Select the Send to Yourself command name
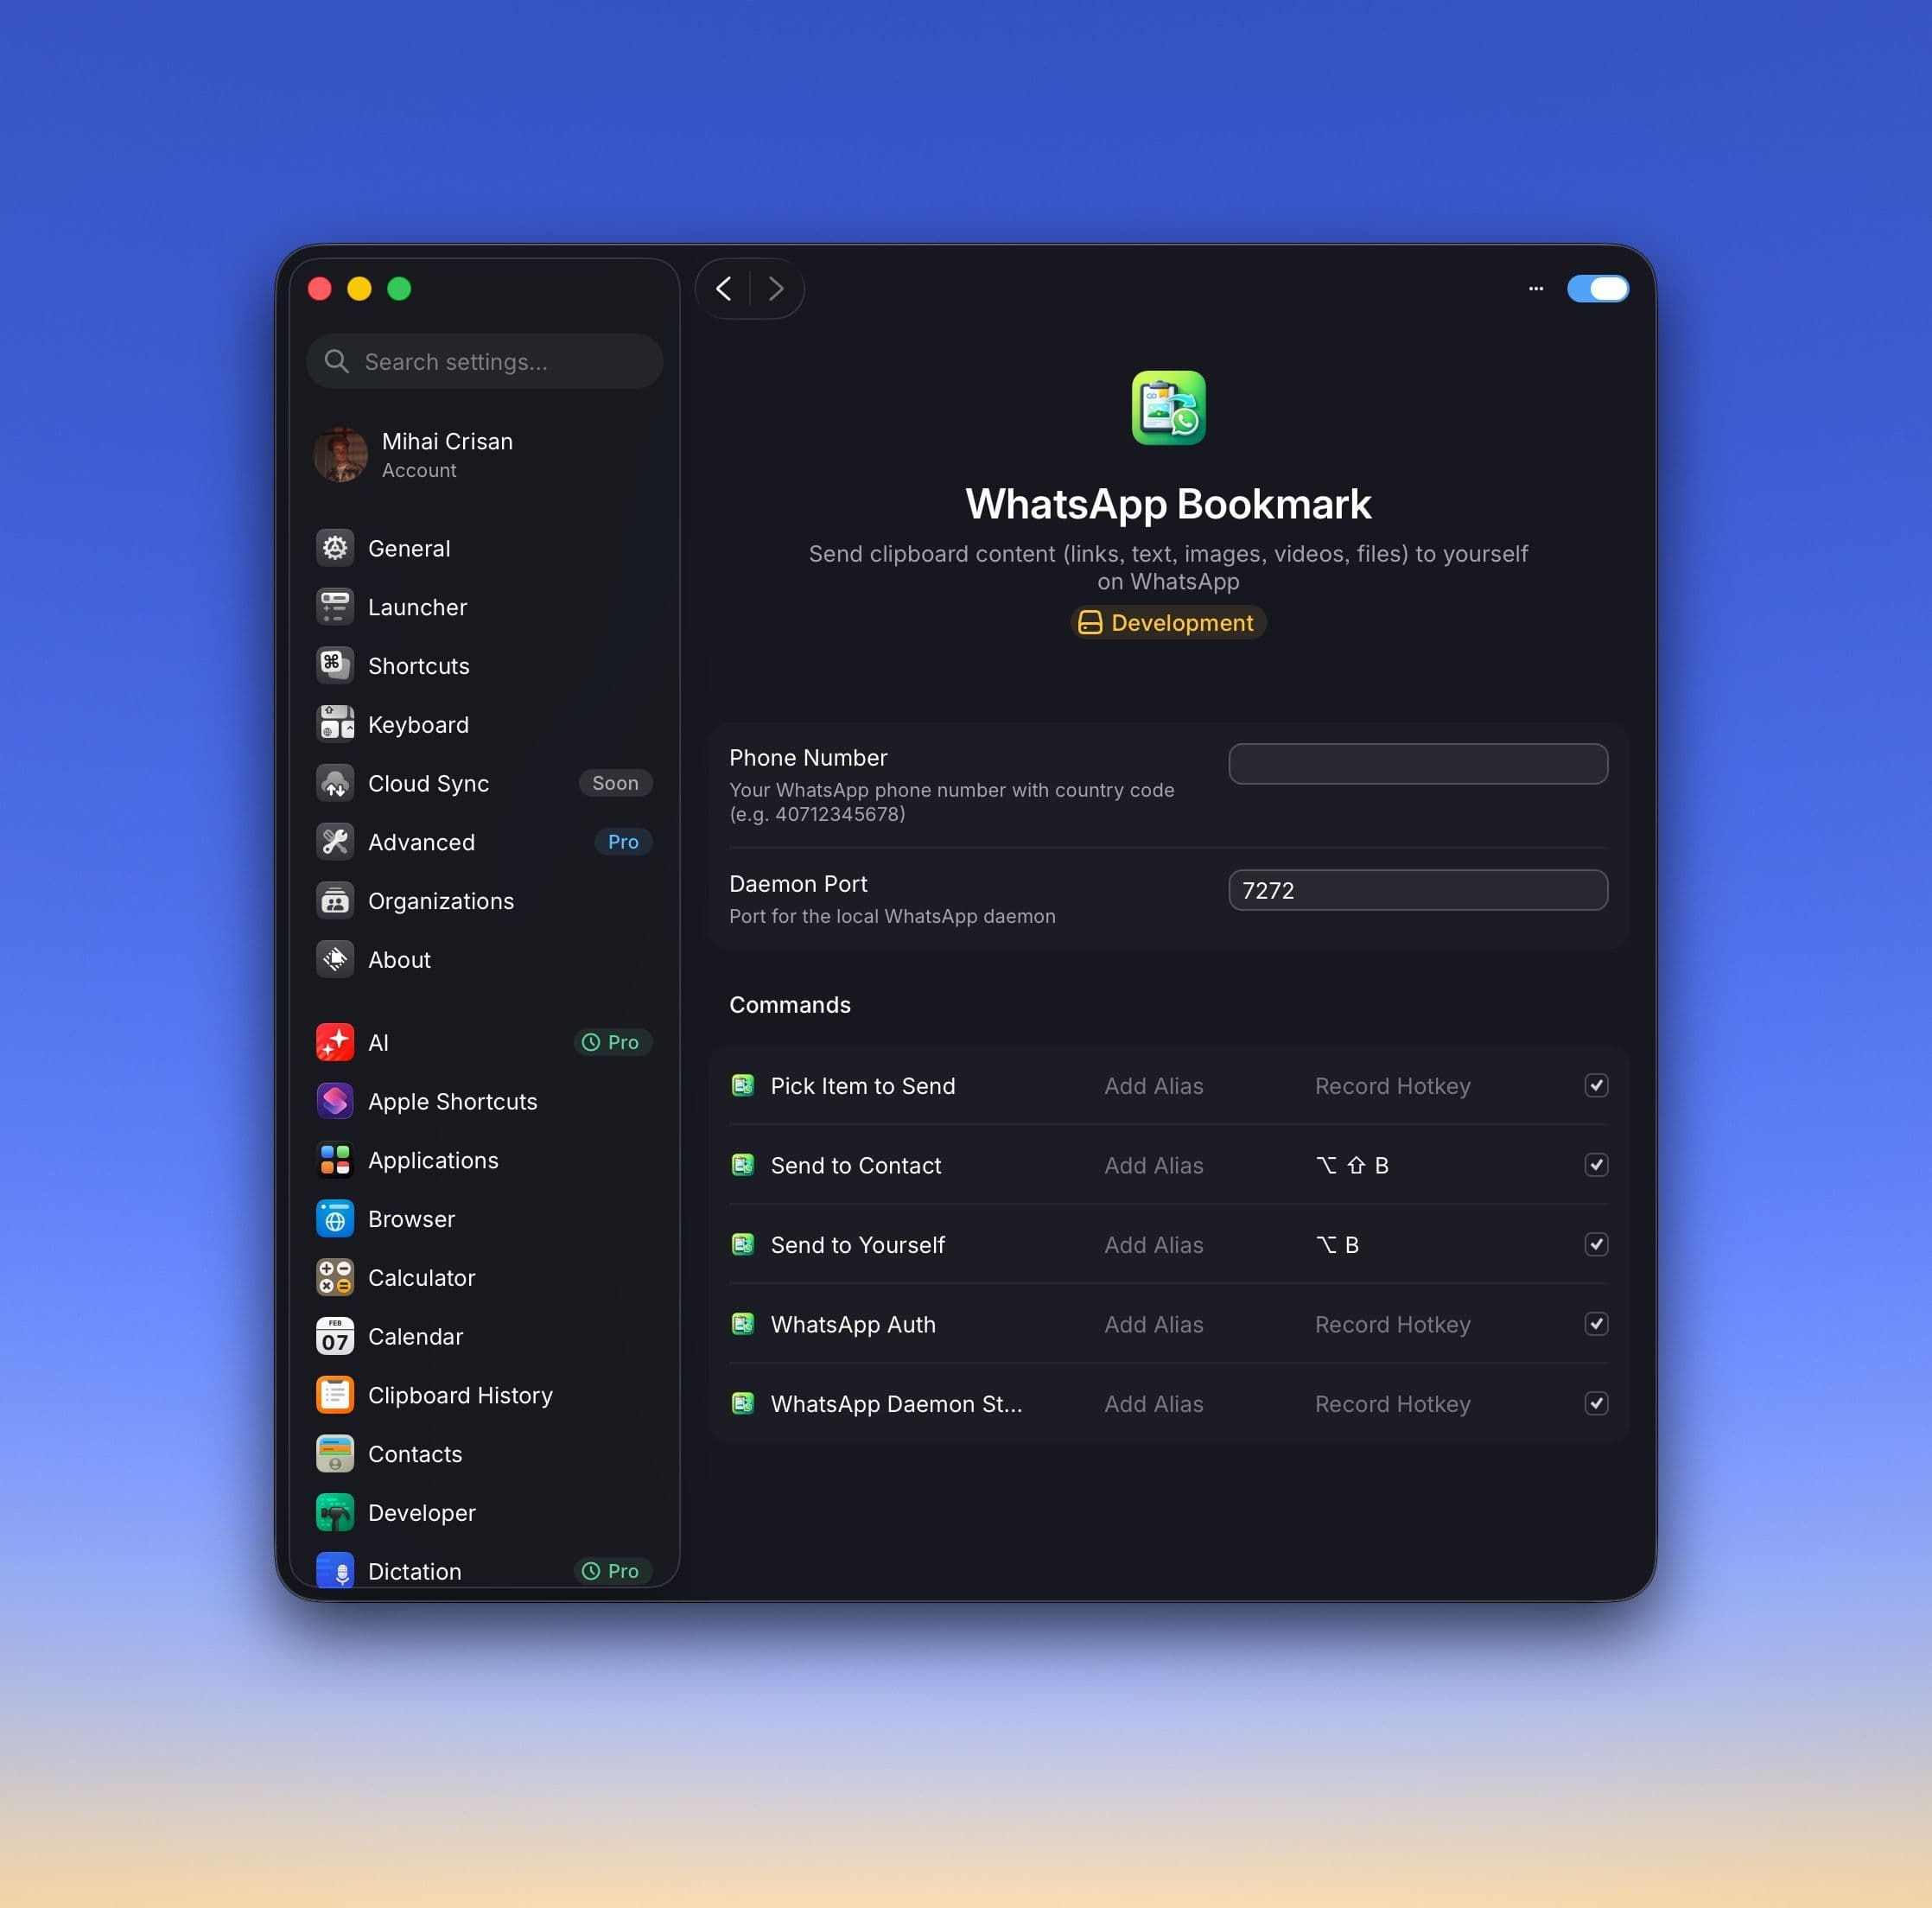This screenshot has width=1932, height=1908. pos(857,1245)
